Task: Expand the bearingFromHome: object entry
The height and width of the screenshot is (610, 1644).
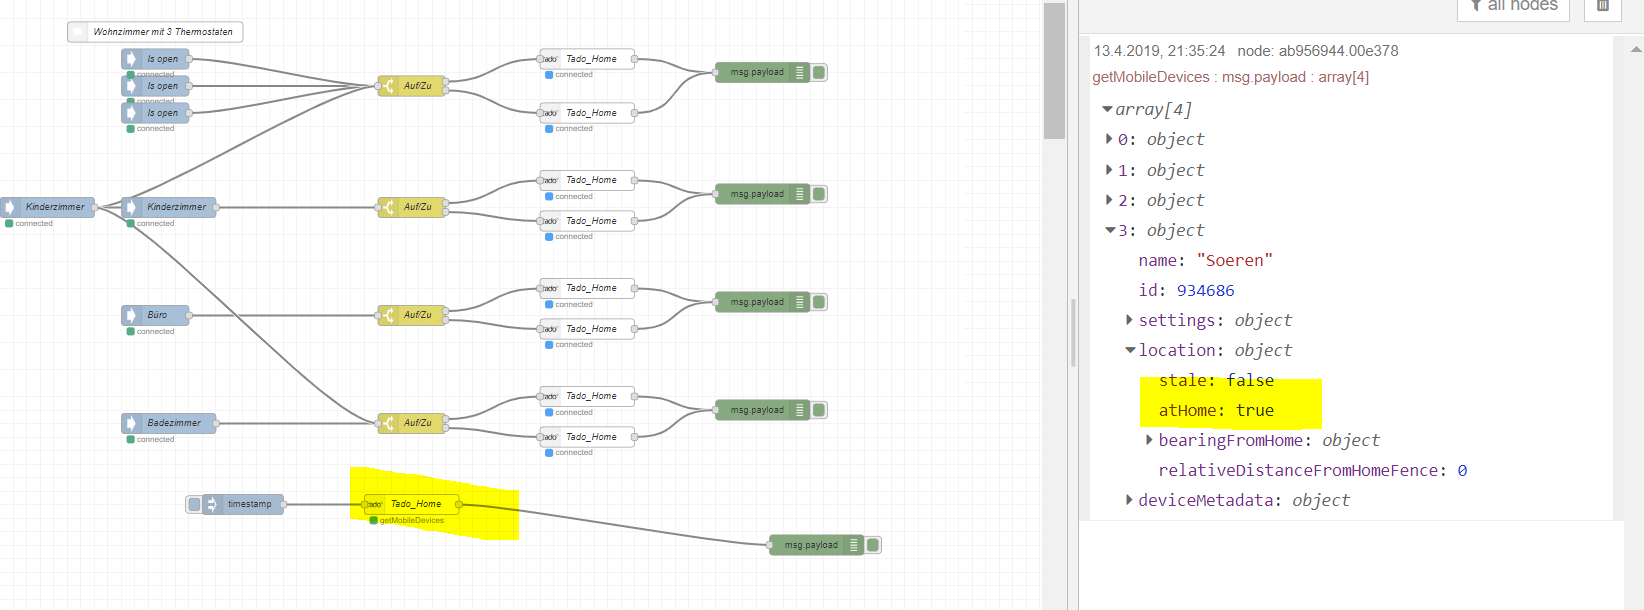Action: [x=1149, y=440]
